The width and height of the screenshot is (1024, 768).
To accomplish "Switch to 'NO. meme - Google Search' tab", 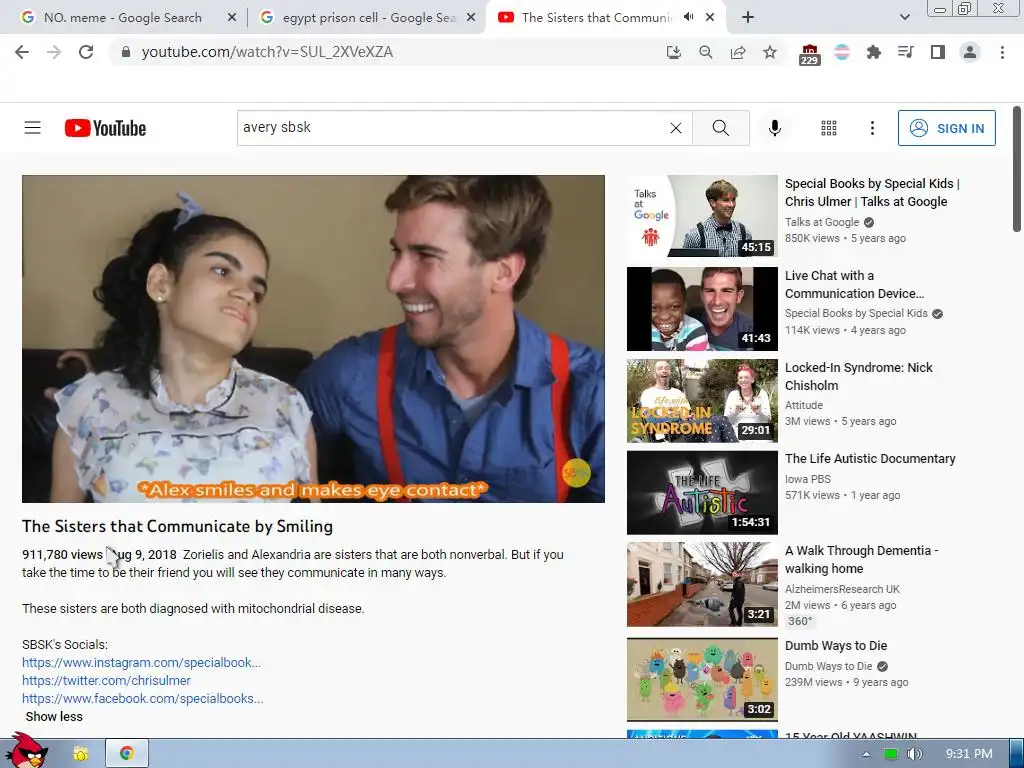I will point(122,18).
